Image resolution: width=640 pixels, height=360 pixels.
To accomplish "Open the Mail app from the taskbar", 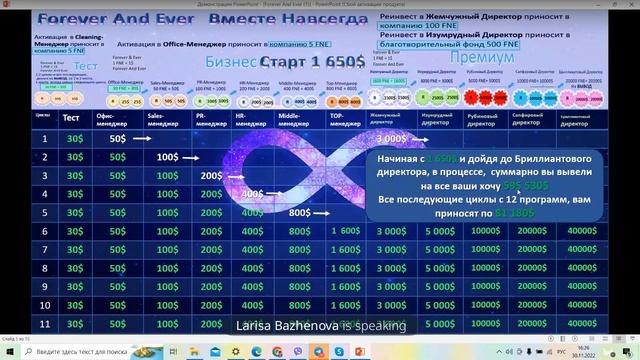I will tap(215, 351).
